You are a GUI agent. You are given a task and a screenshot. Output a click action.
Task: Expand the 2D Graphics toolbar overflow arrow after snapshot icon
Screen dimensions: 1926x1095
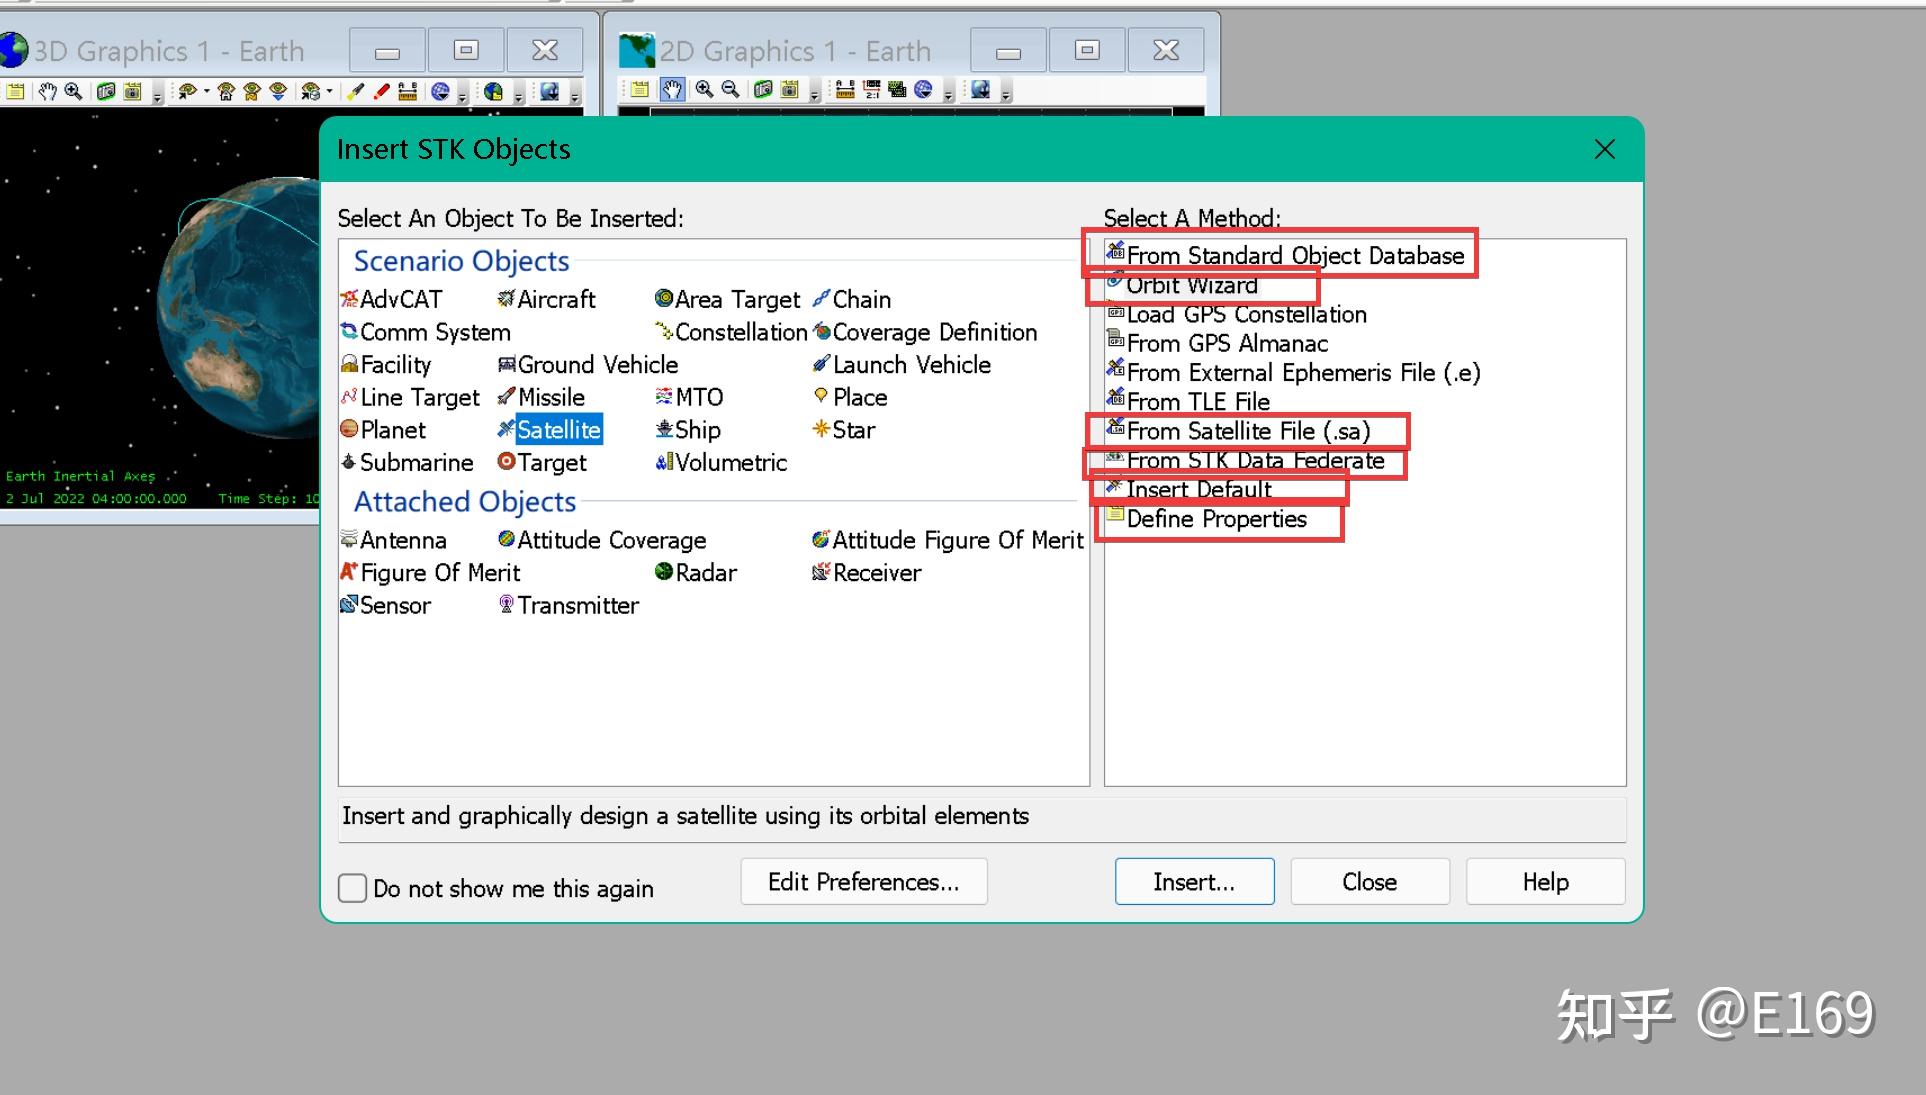(x=815, y=96)
